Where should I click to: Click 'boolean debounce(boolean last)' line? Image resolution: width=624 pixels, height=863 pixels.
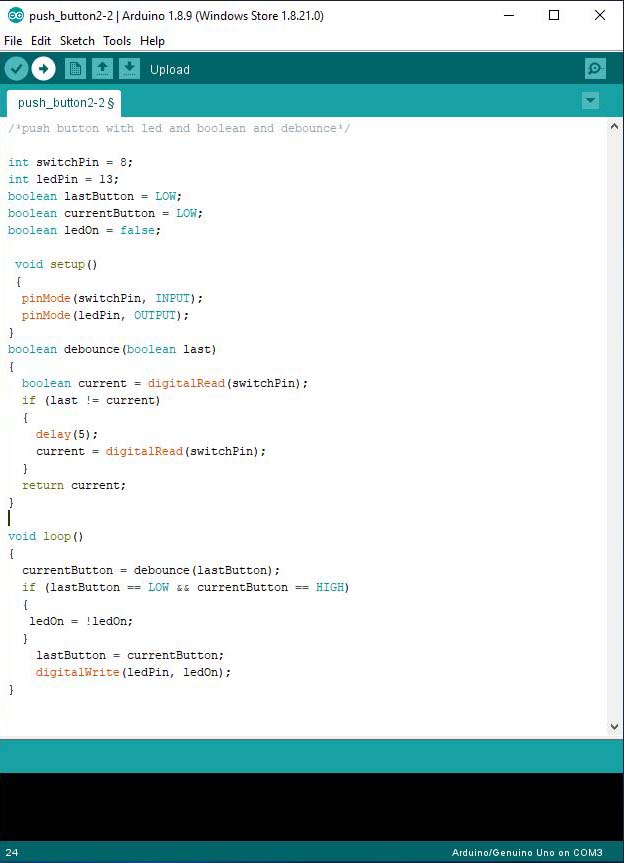click(x=112, y=349)
